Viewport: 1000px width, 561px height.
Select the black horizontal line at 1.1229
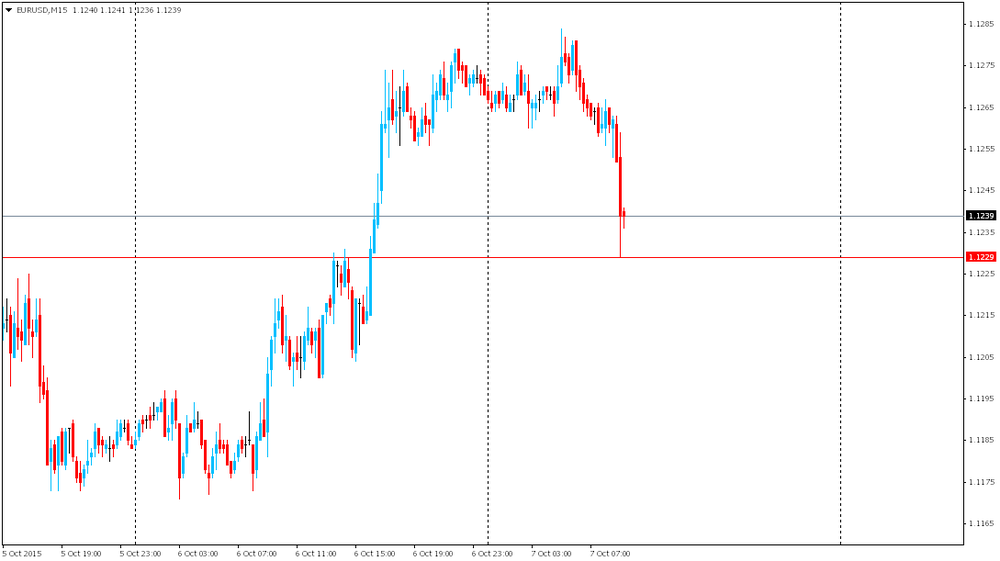(700, 257)
